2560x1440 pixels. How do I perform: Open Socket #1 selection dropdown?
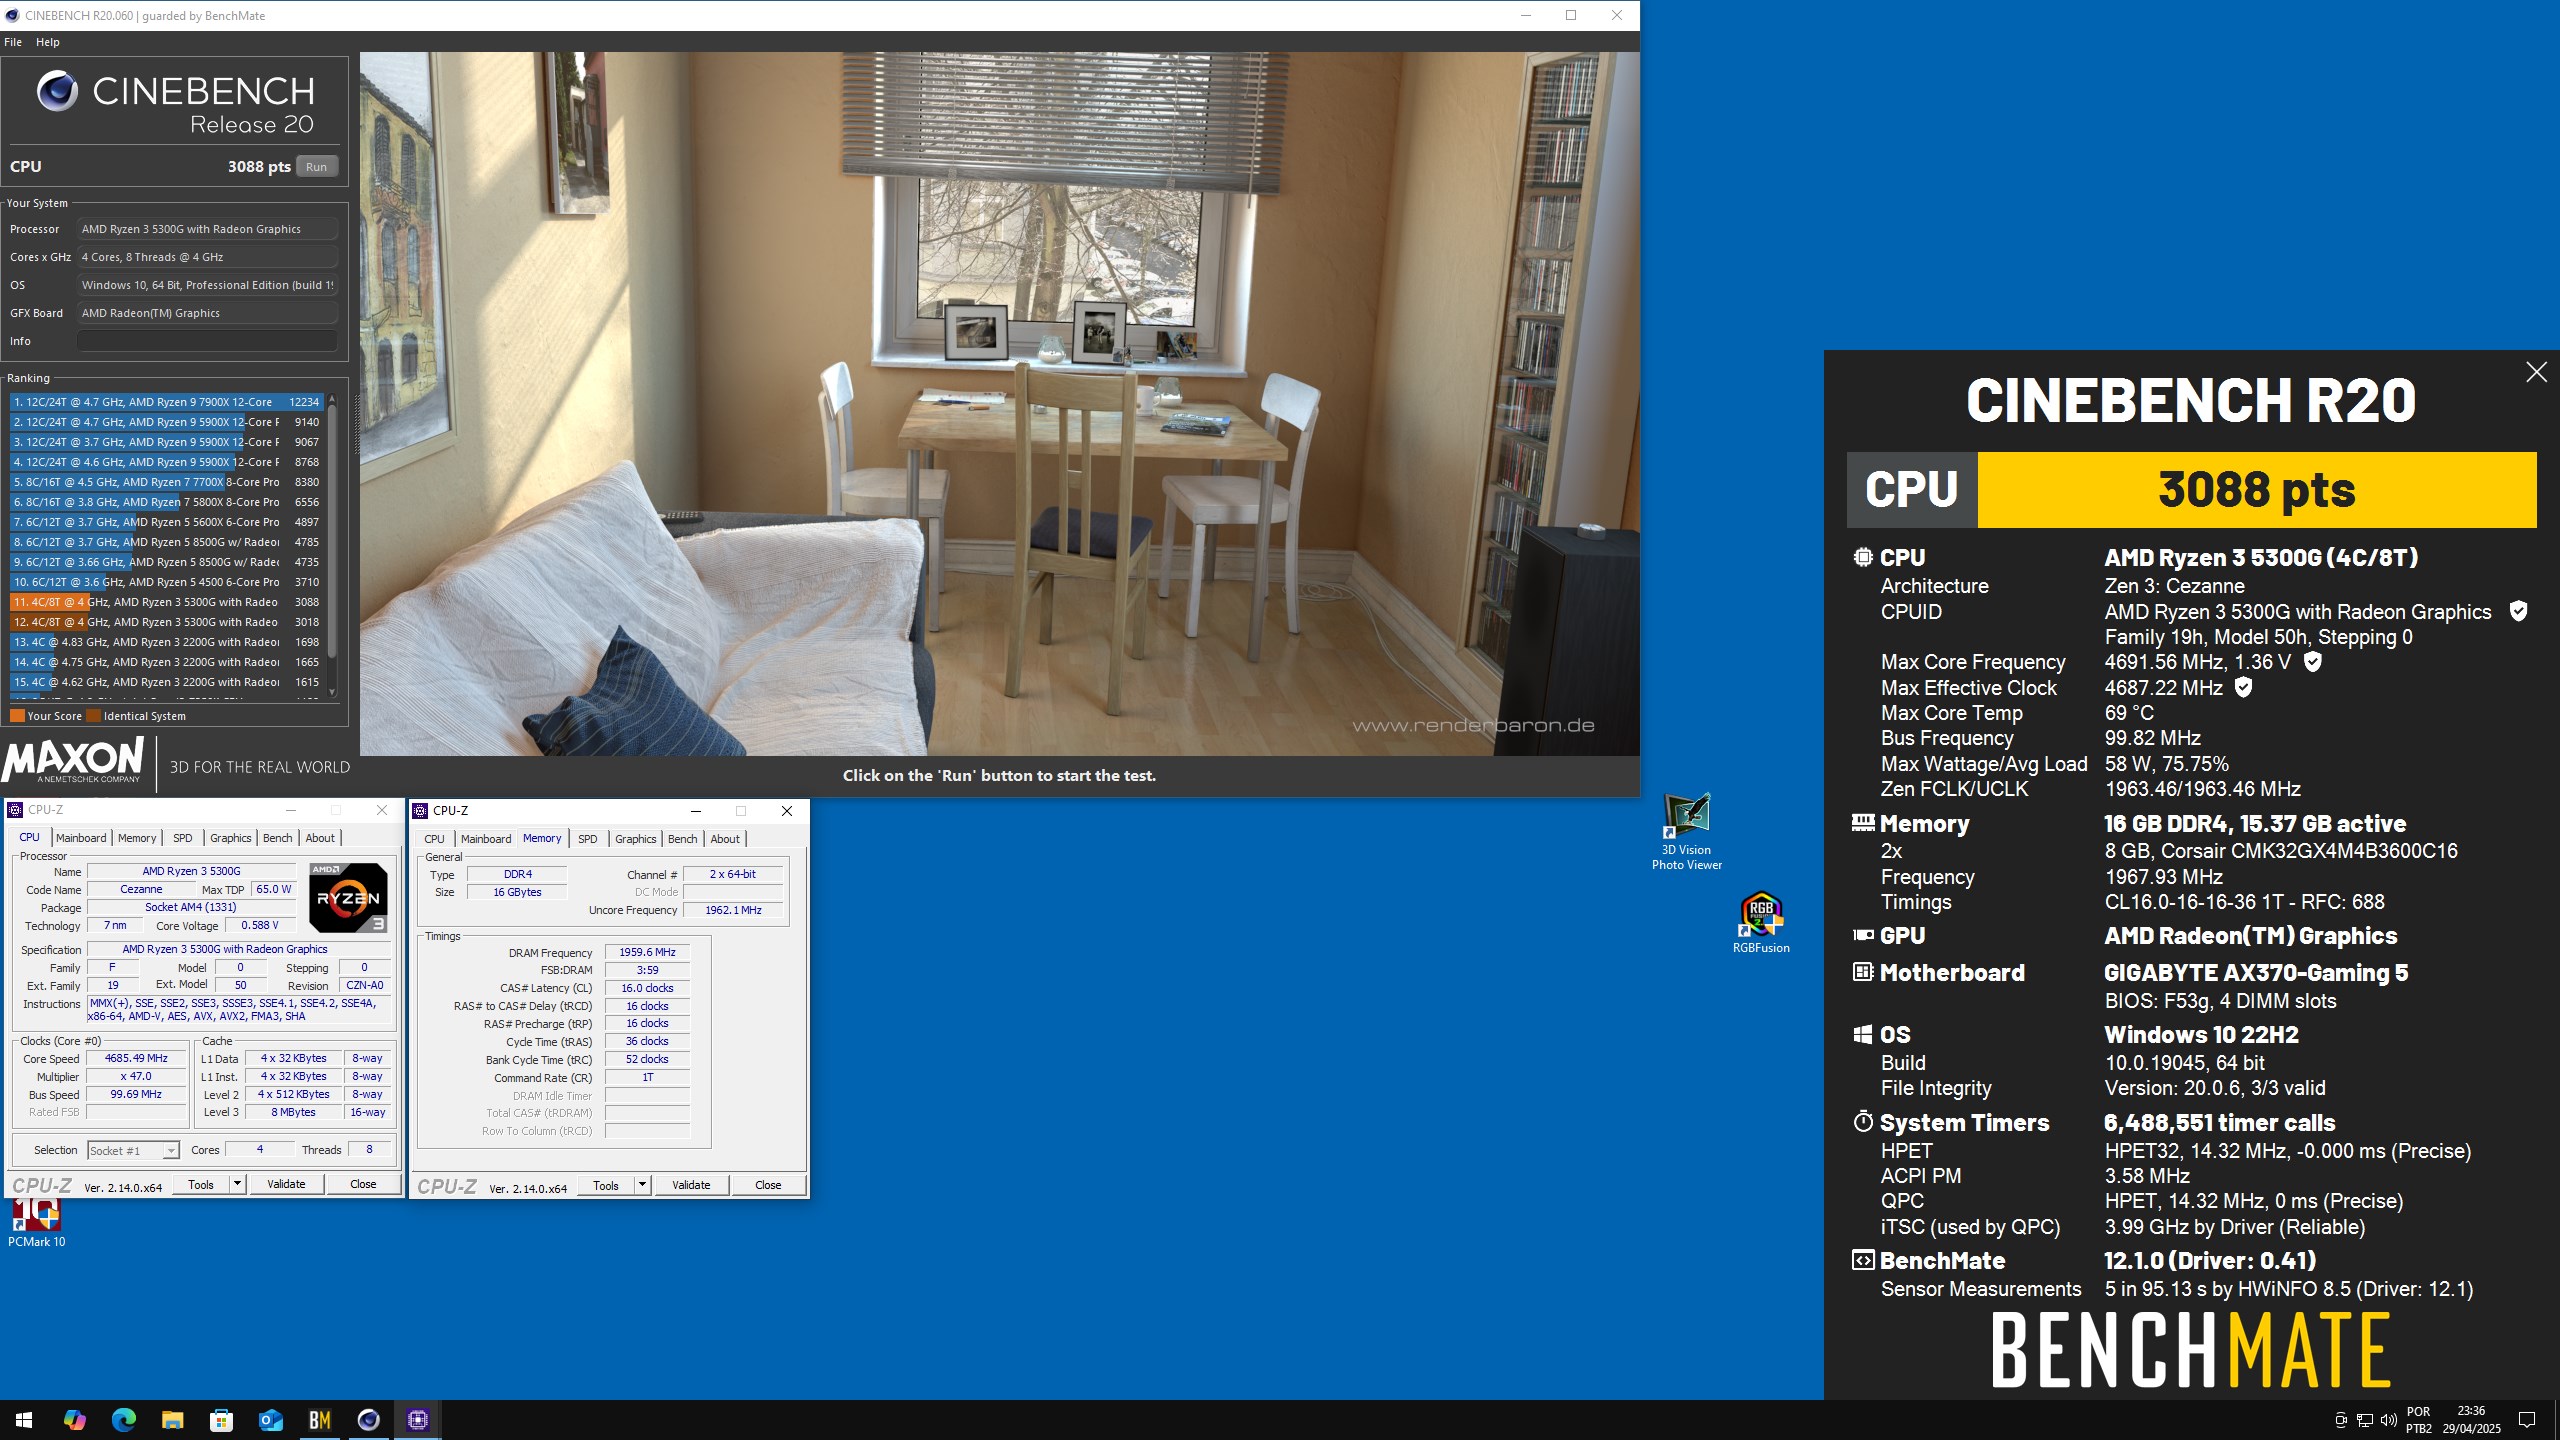tap(134, 1151)
